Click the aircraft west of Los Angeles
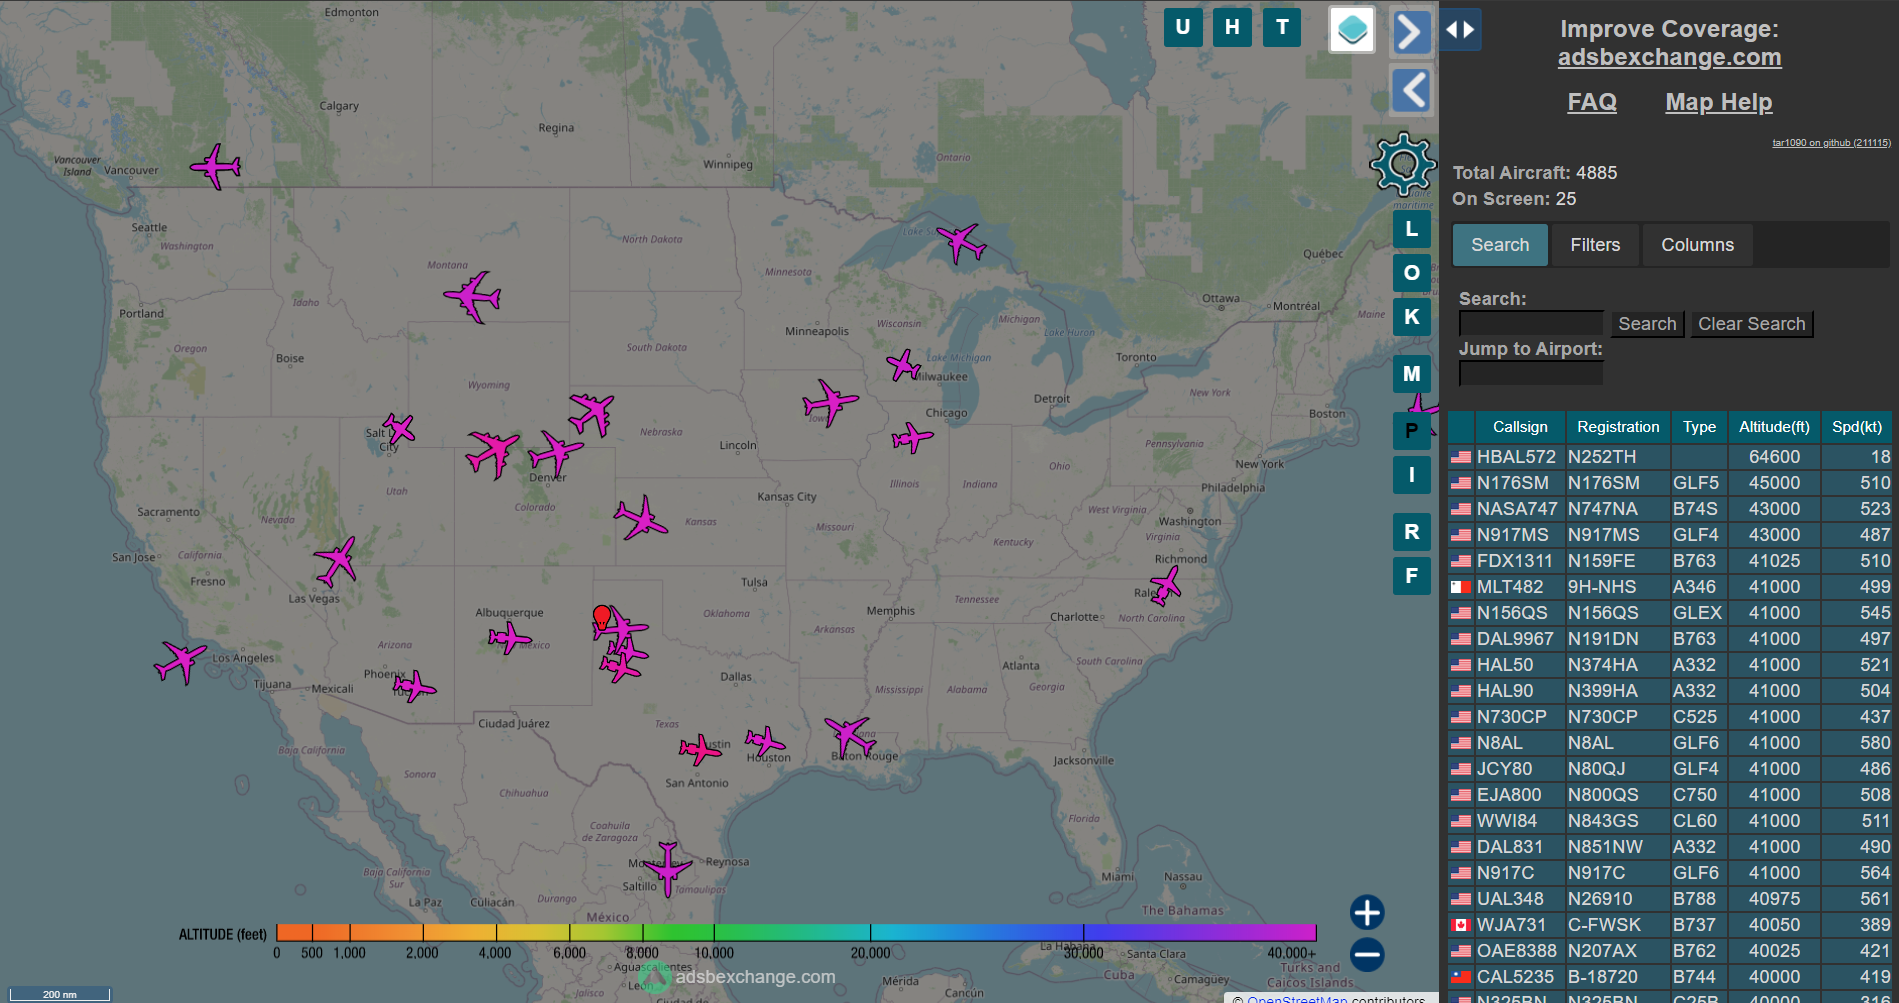1899x1003 pixels. point(180,662)
